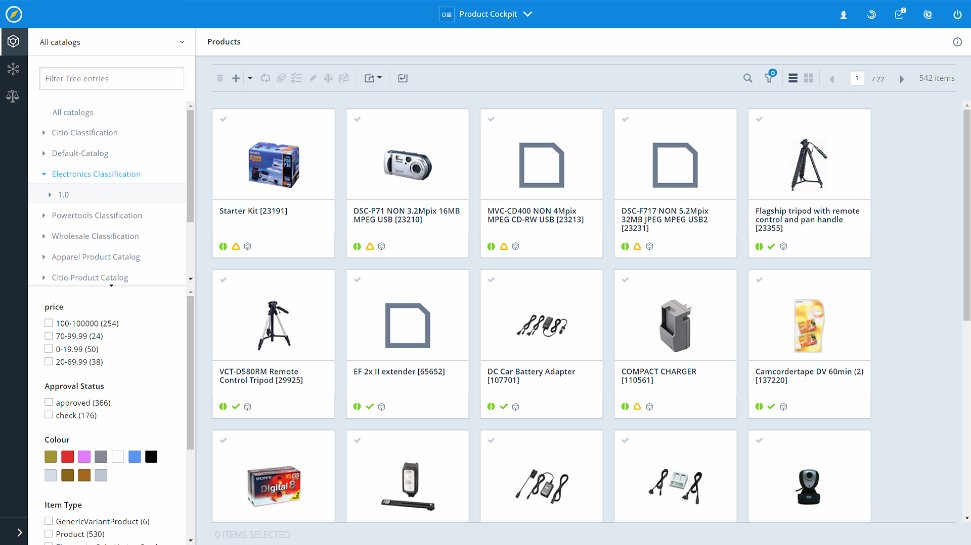971x545 pixels.
Task: Open the snowflake sidebar icon
Action: coord(14,69)
